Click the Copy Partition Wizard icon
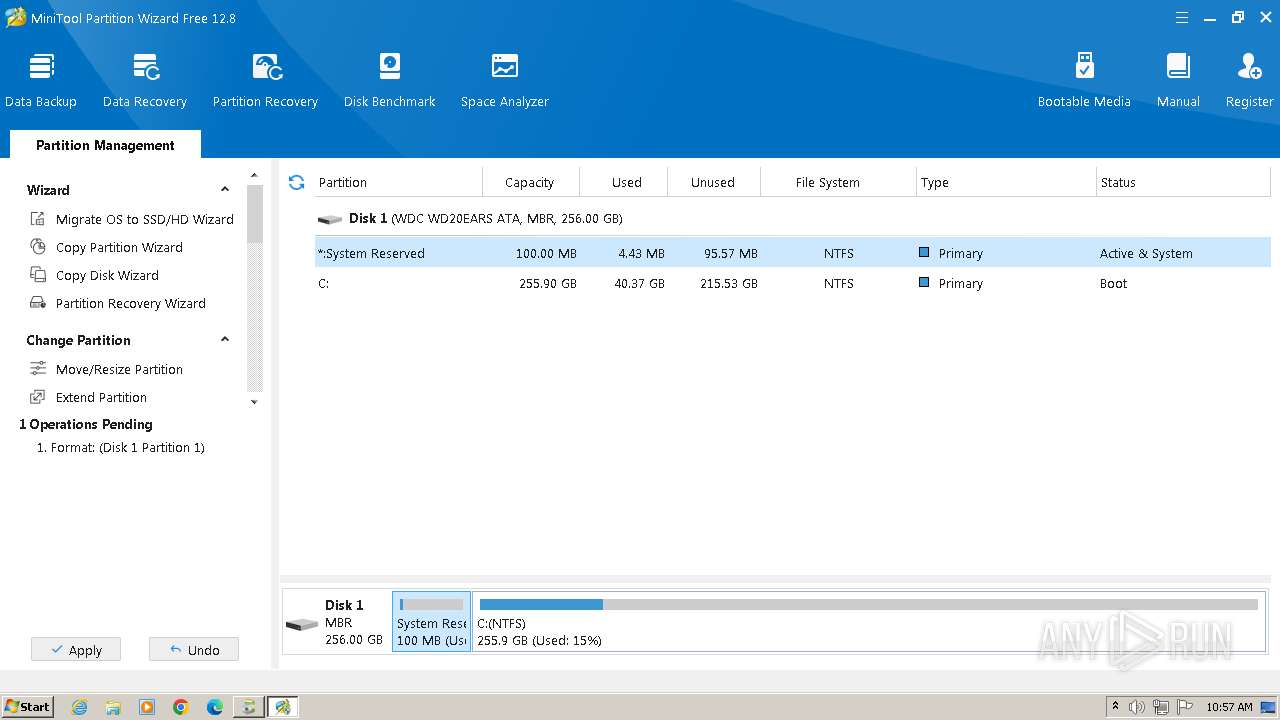This screenshot has width=1280, height=720. coord(38,247)
